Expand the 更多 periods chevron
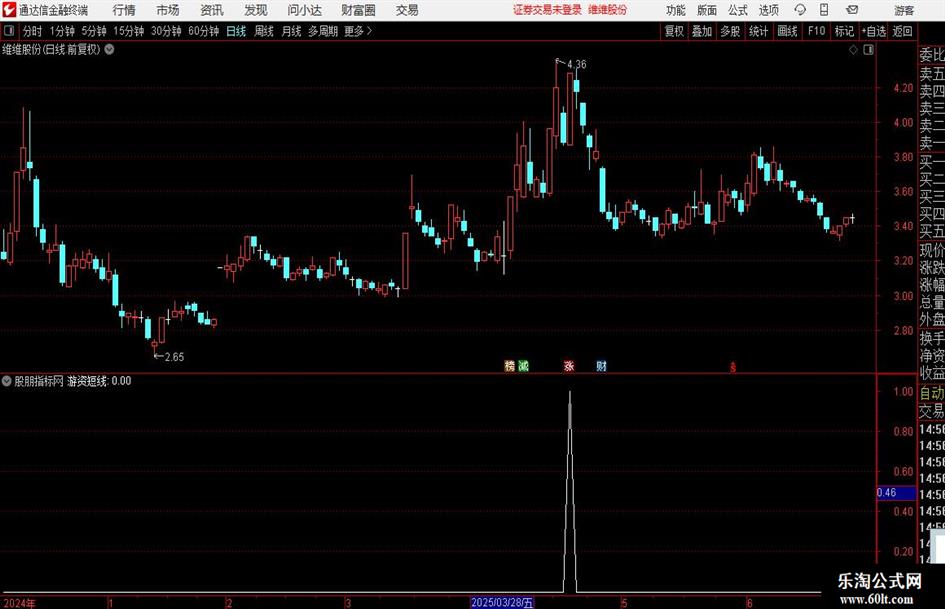The width and height of the screenshot is (945, 609). (x=369, y=31)
